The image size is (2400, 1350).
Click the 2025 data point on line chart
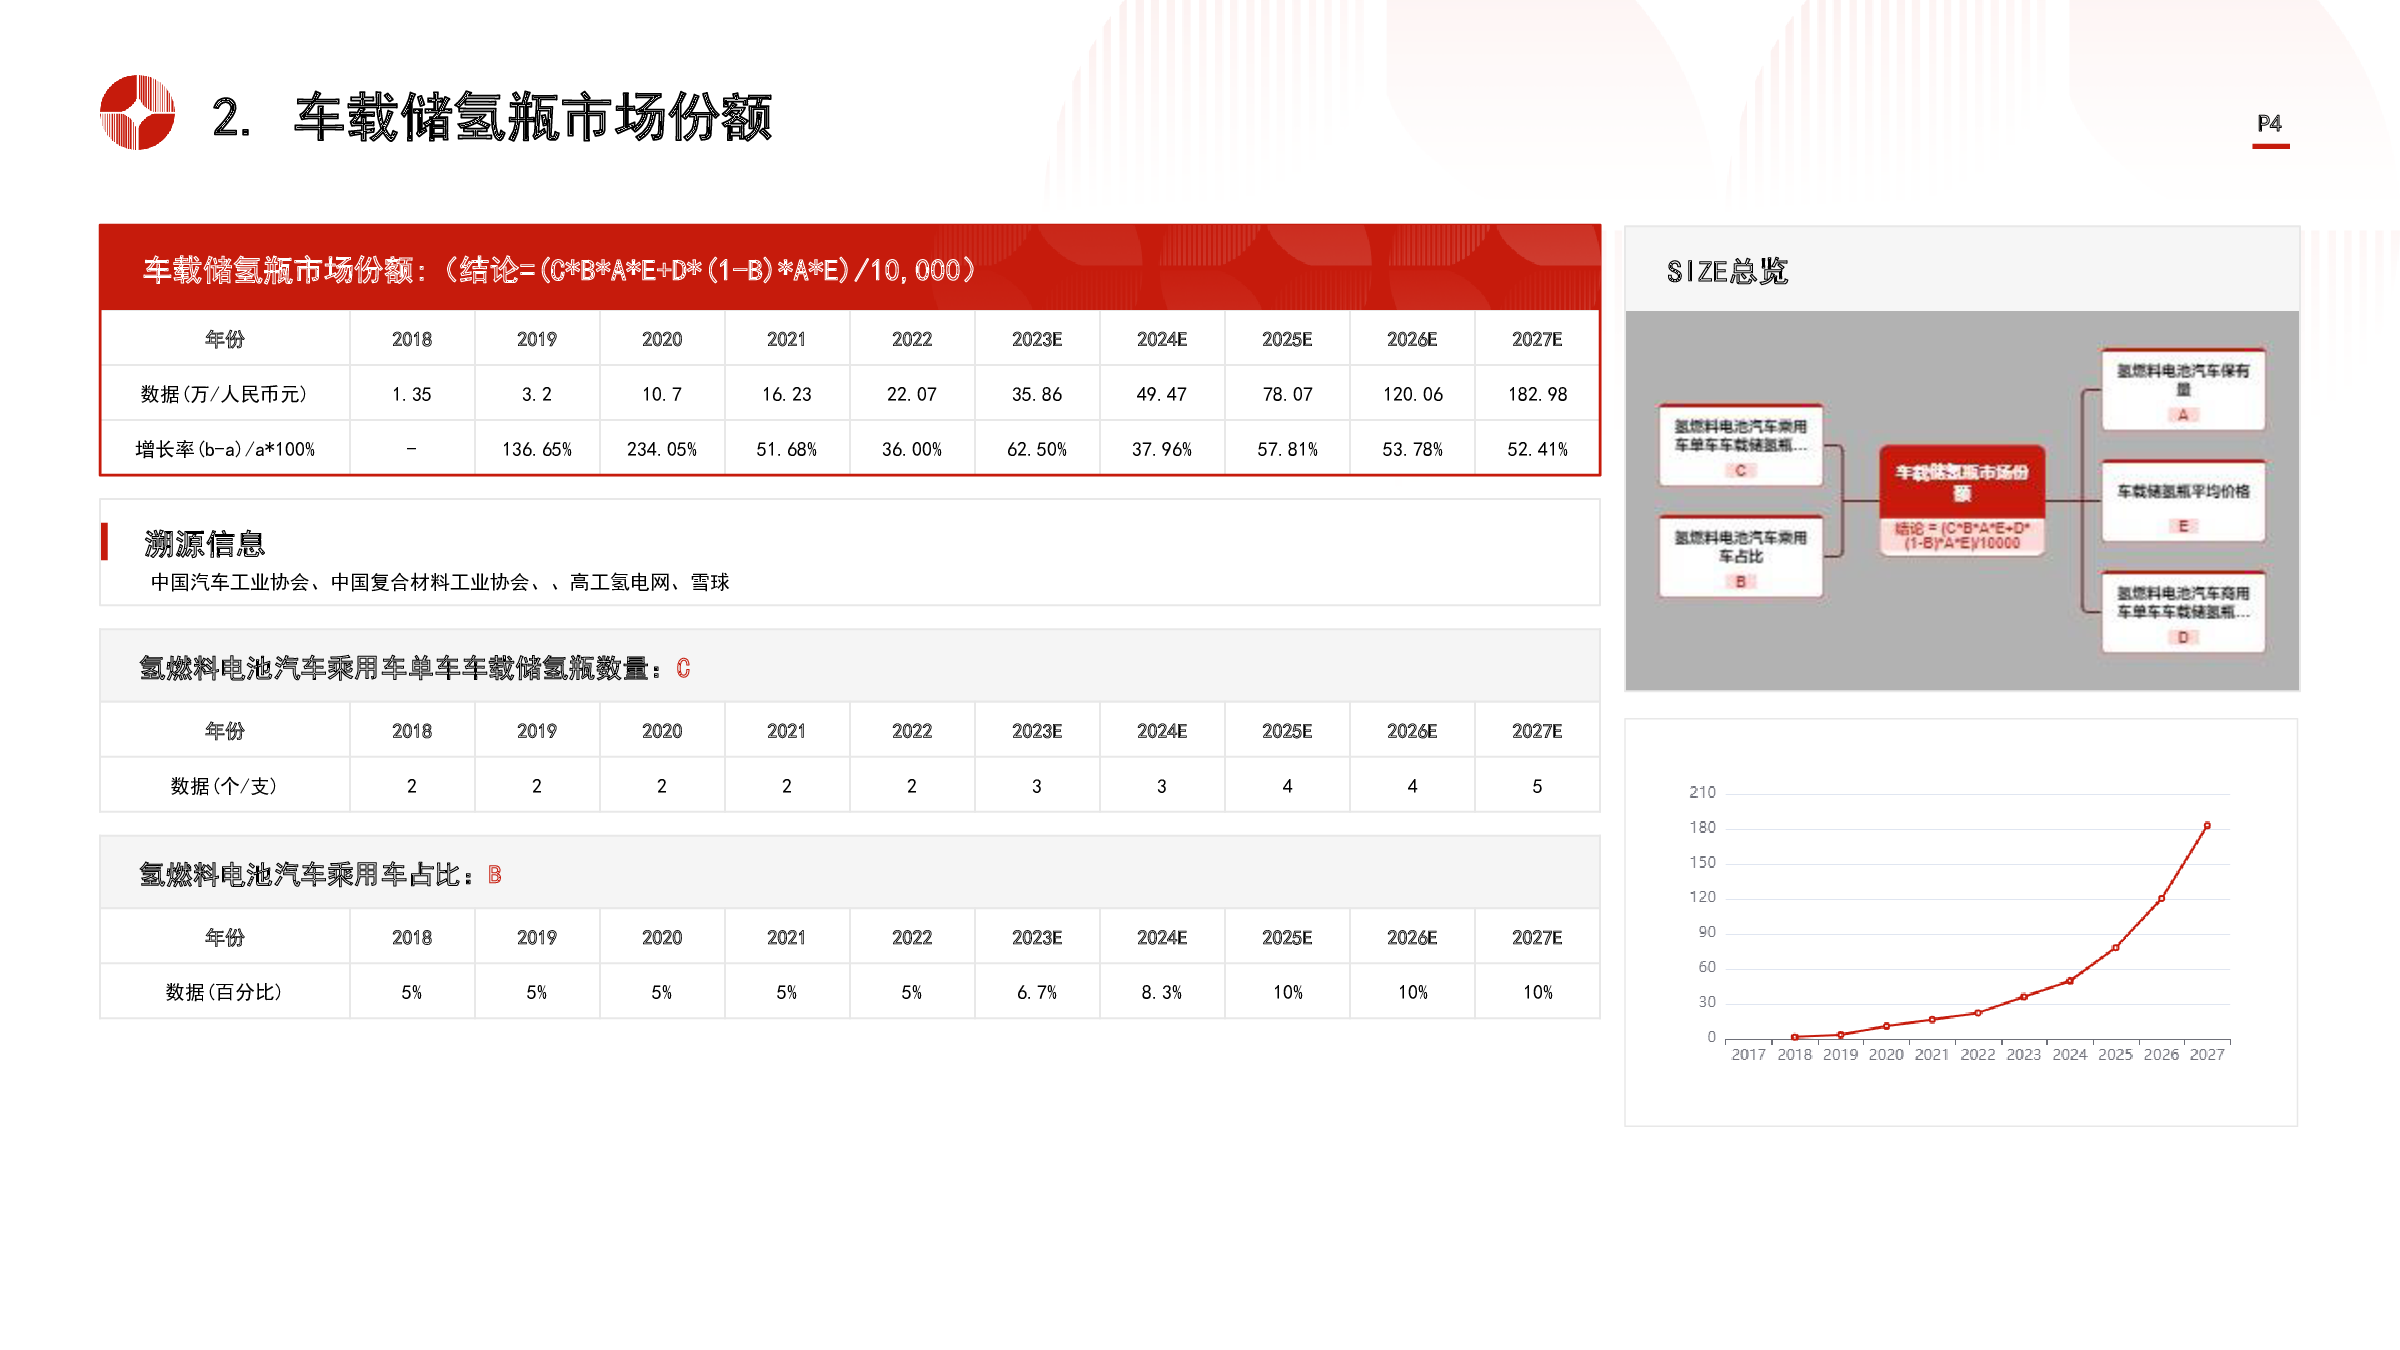pyautogui.click(x=2116, y=947)
